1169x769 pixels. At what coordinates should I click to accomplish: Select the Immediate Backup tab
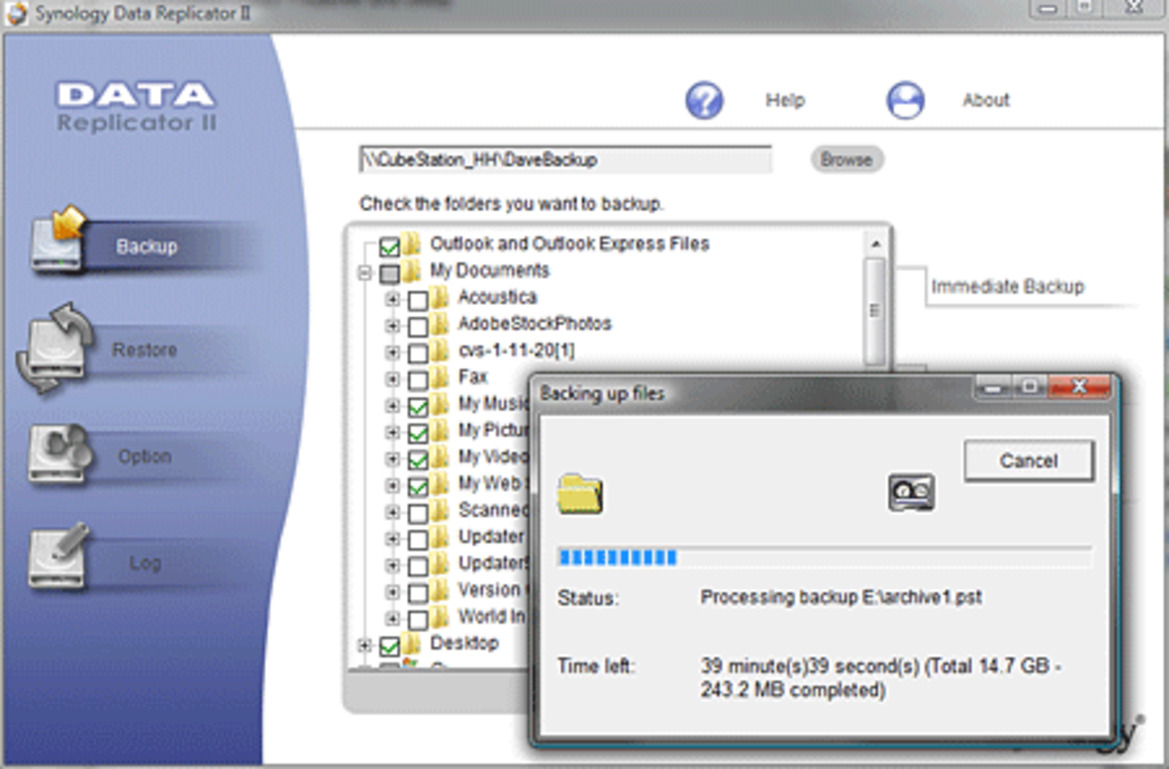point(1007,286)
